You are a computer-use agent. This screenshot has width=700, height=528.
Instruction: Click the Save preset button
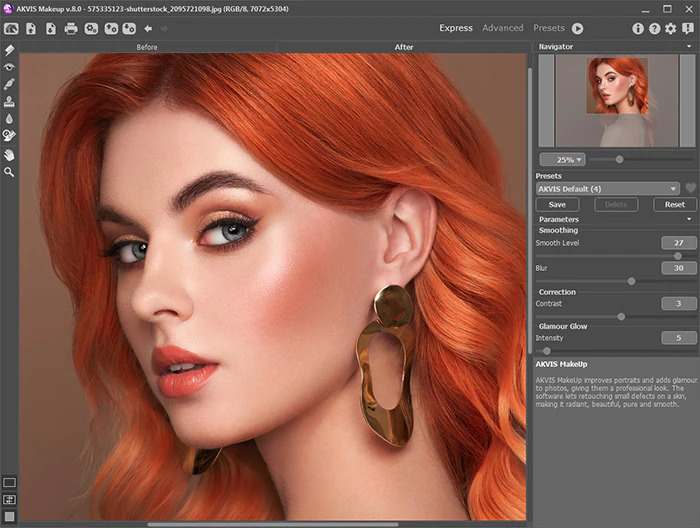pyautogui.click(x=557, y=204)
